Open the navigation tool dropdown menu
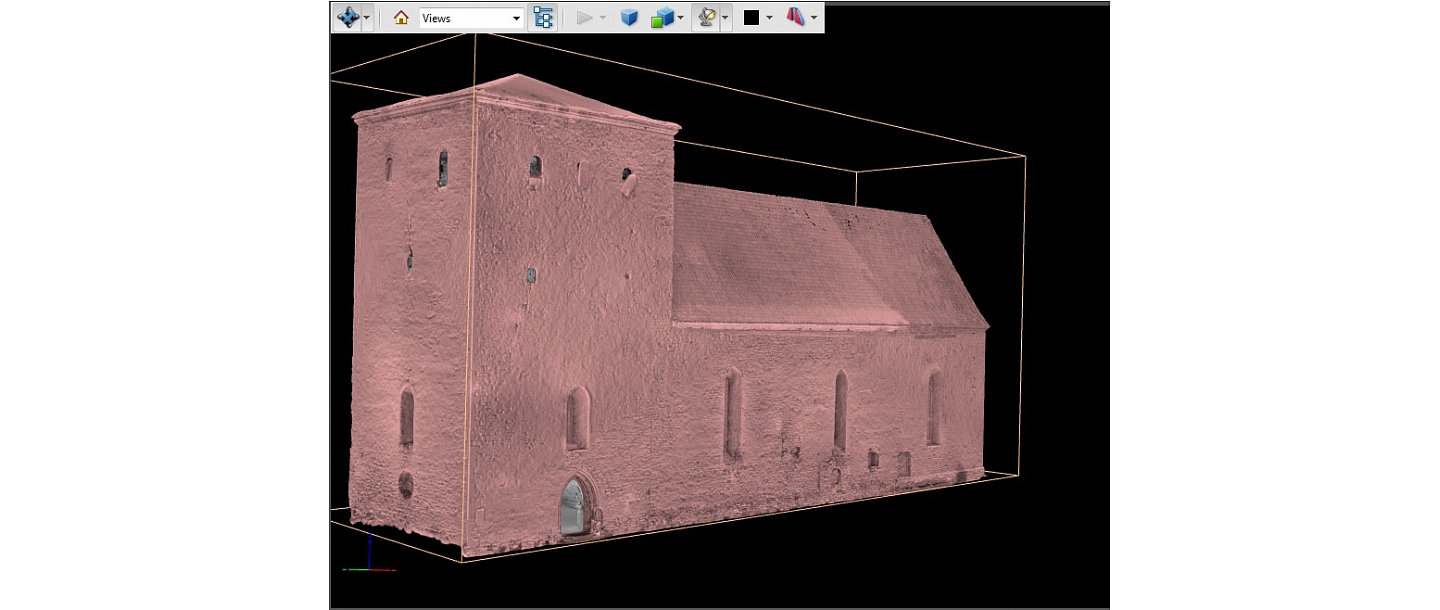 [x=366, y=16]
